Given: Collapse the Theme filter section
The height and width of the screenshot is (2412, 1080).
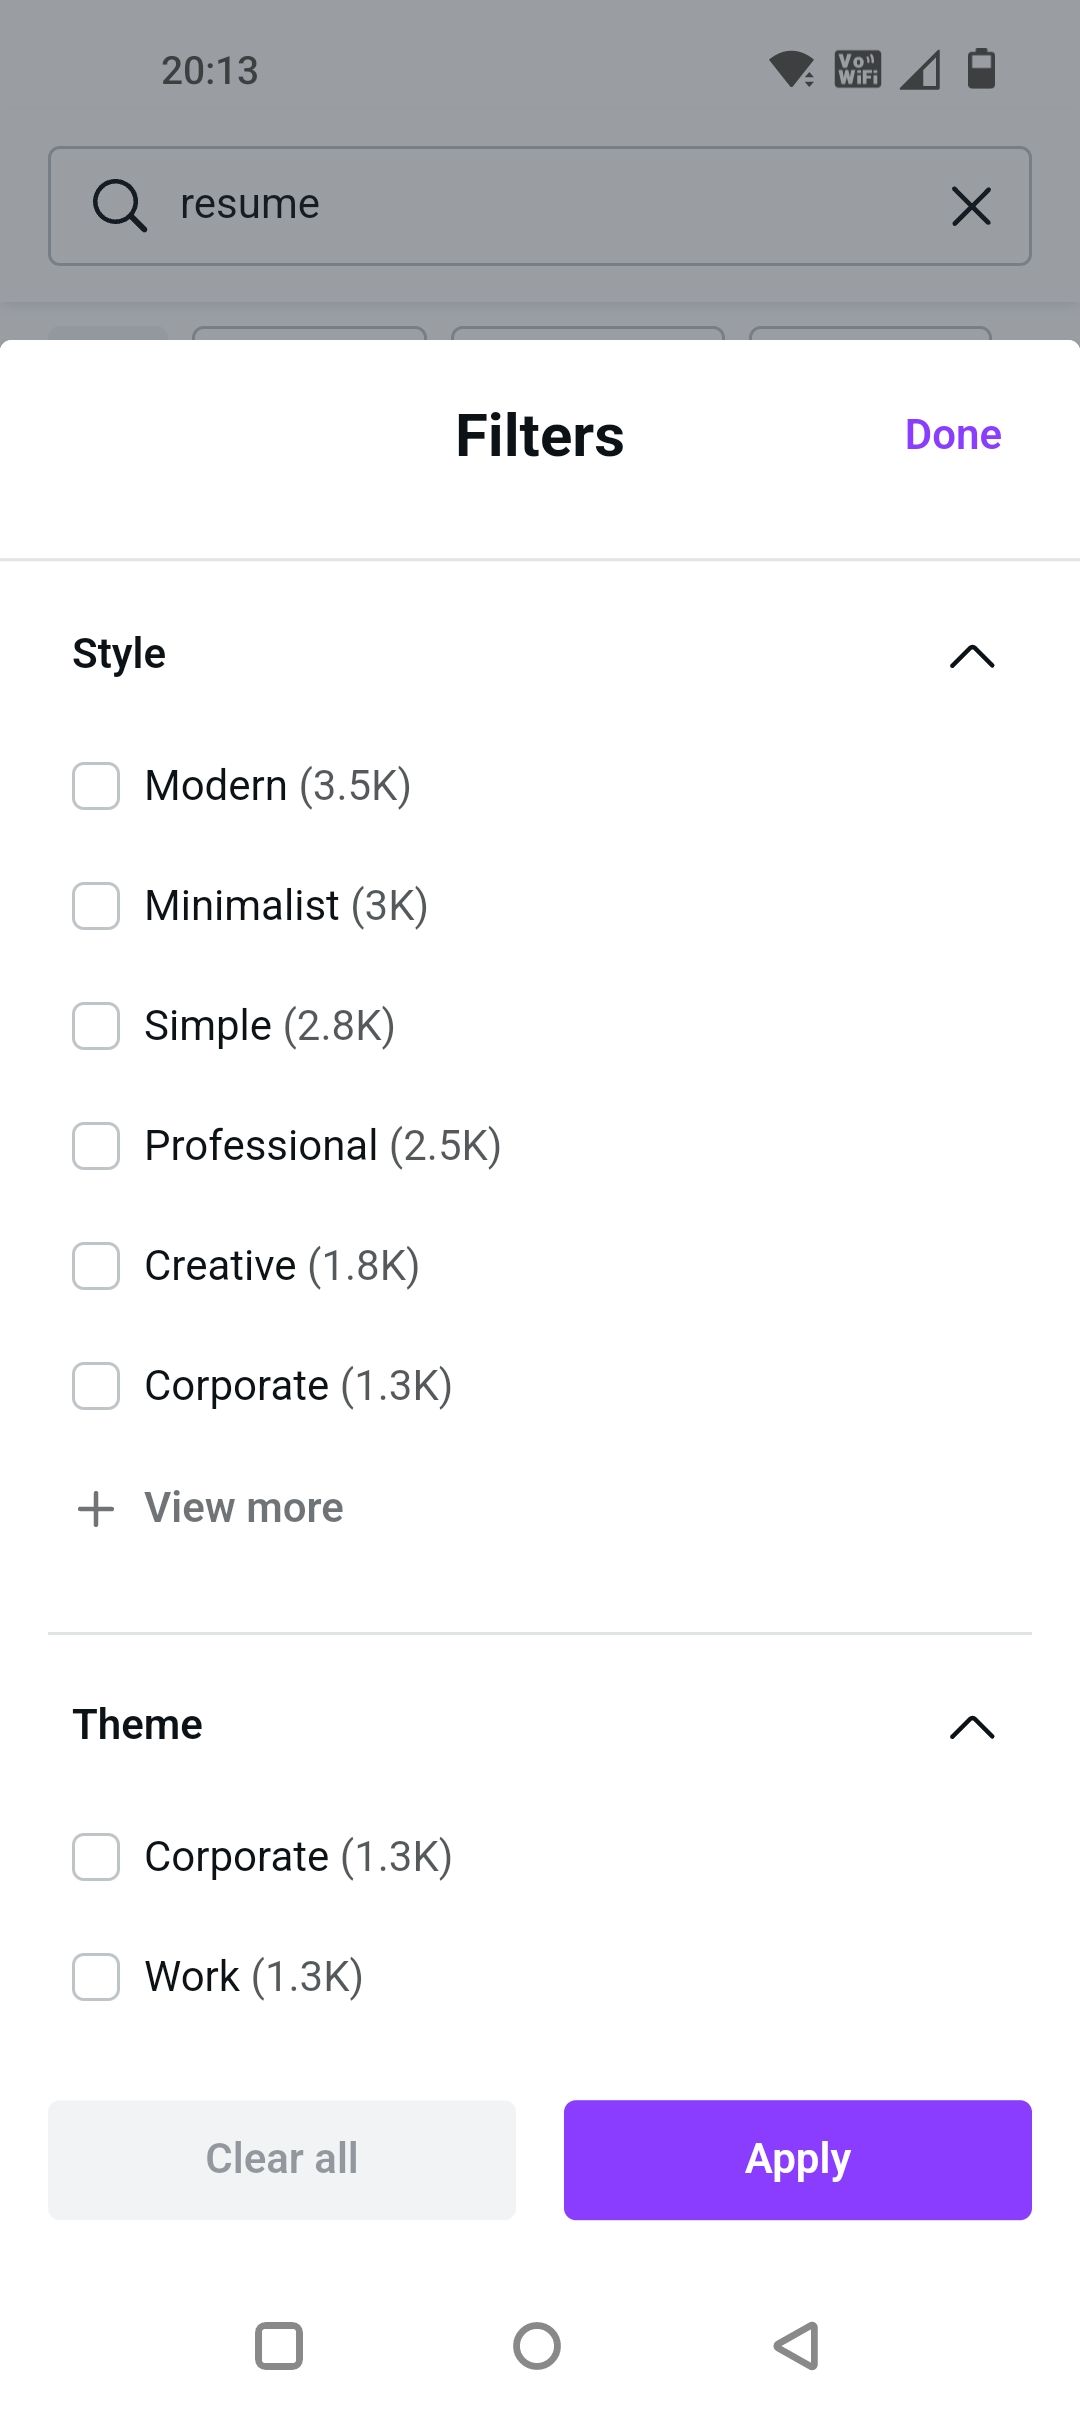Looking at the screenshot, I should click(972, 1727).
